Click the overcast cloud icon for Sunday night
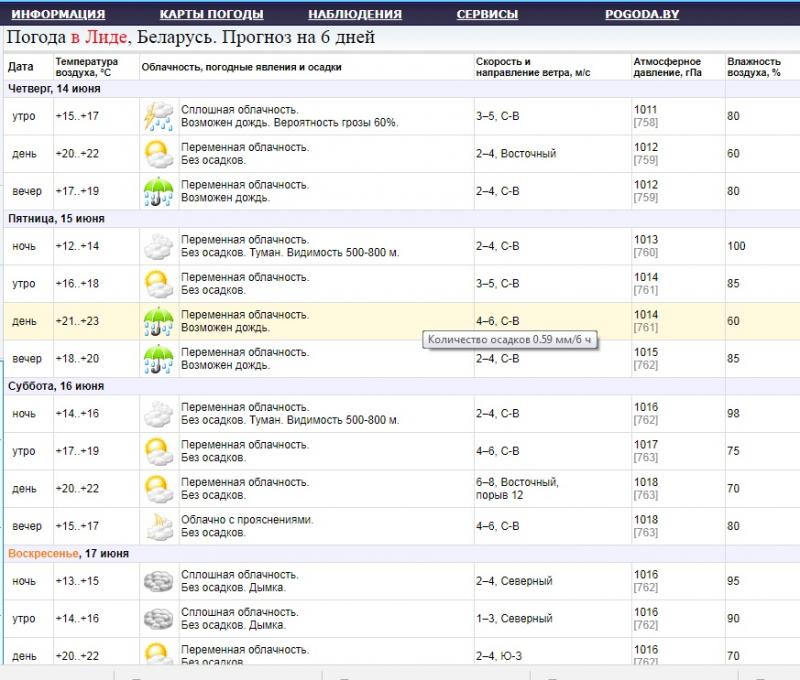 (158, 581)
